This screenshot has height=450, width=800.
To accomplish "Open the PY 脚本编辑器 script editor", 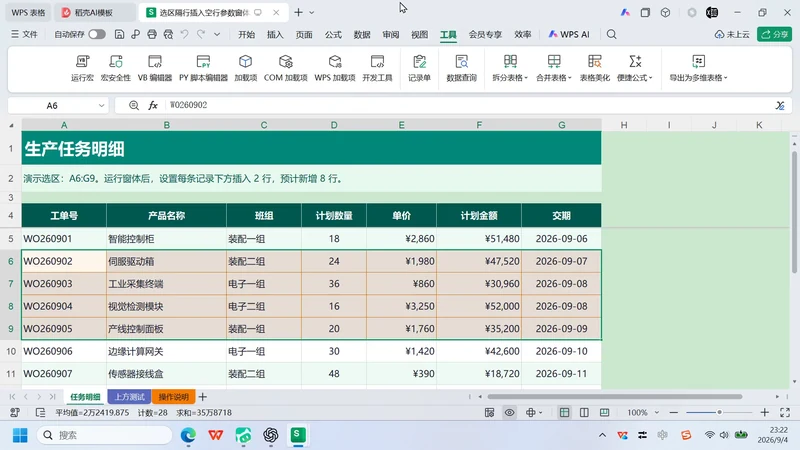I will 203,68.
